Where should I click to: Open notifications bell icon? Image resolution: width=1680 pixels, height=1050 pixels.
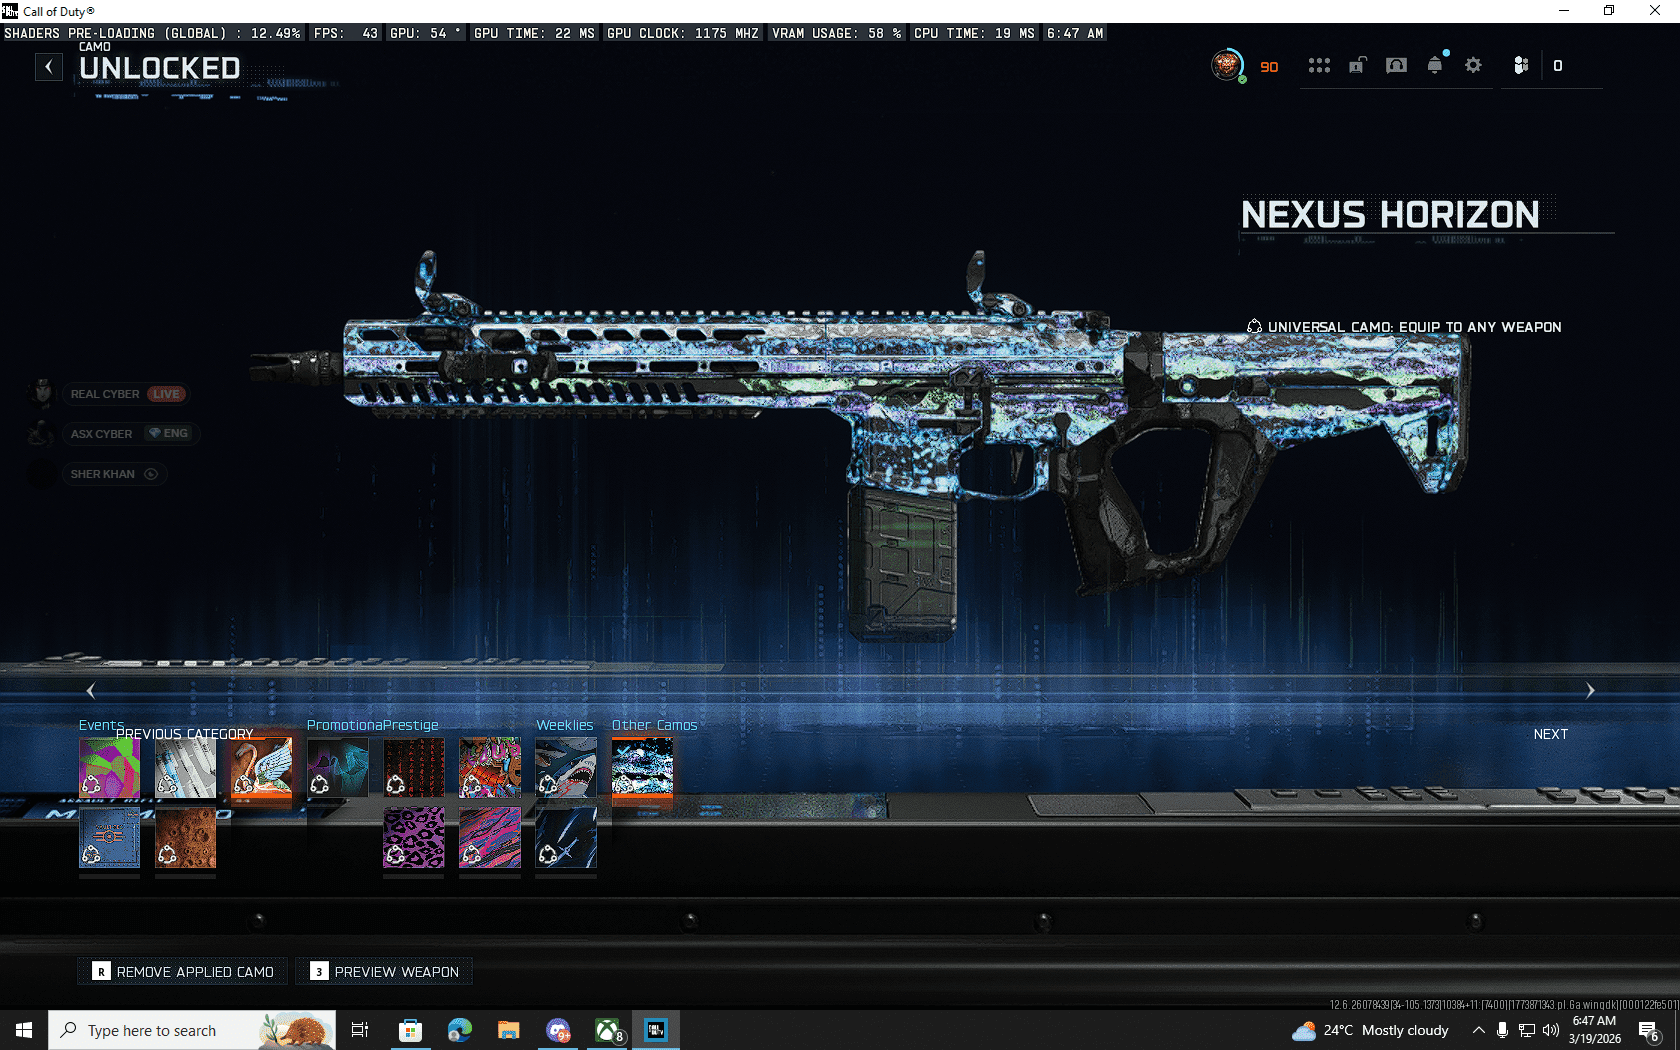click(x=1435, y=66)
